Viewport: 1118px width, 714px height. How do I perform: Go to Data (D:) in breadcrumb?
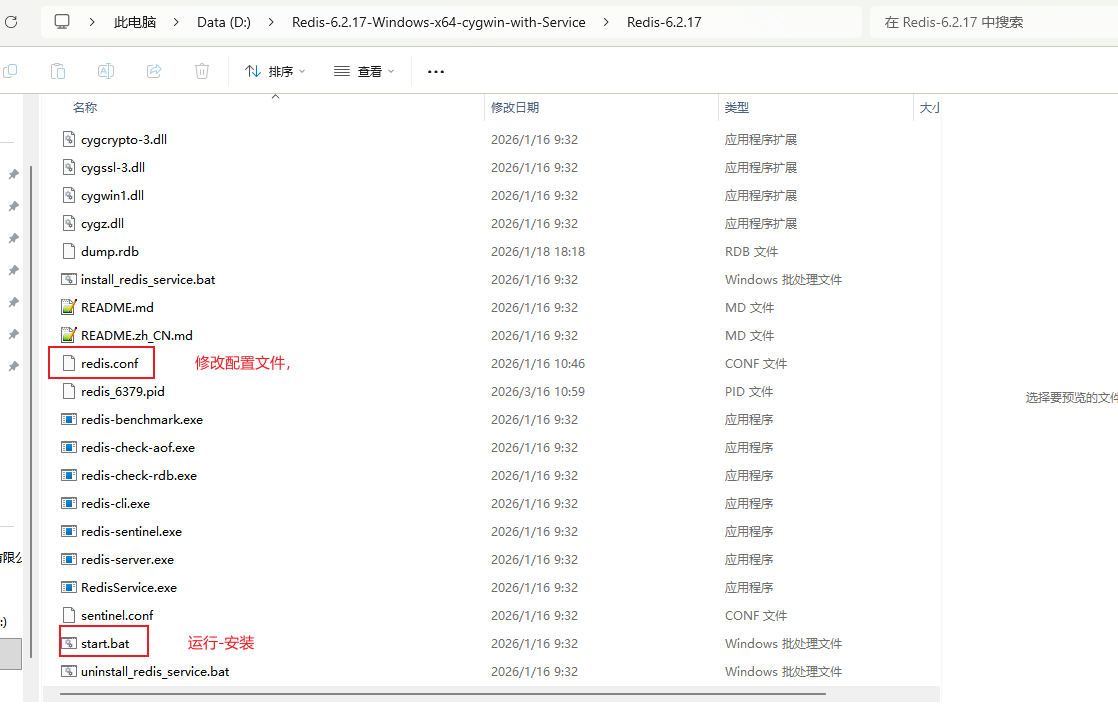(x=224, y=22)
